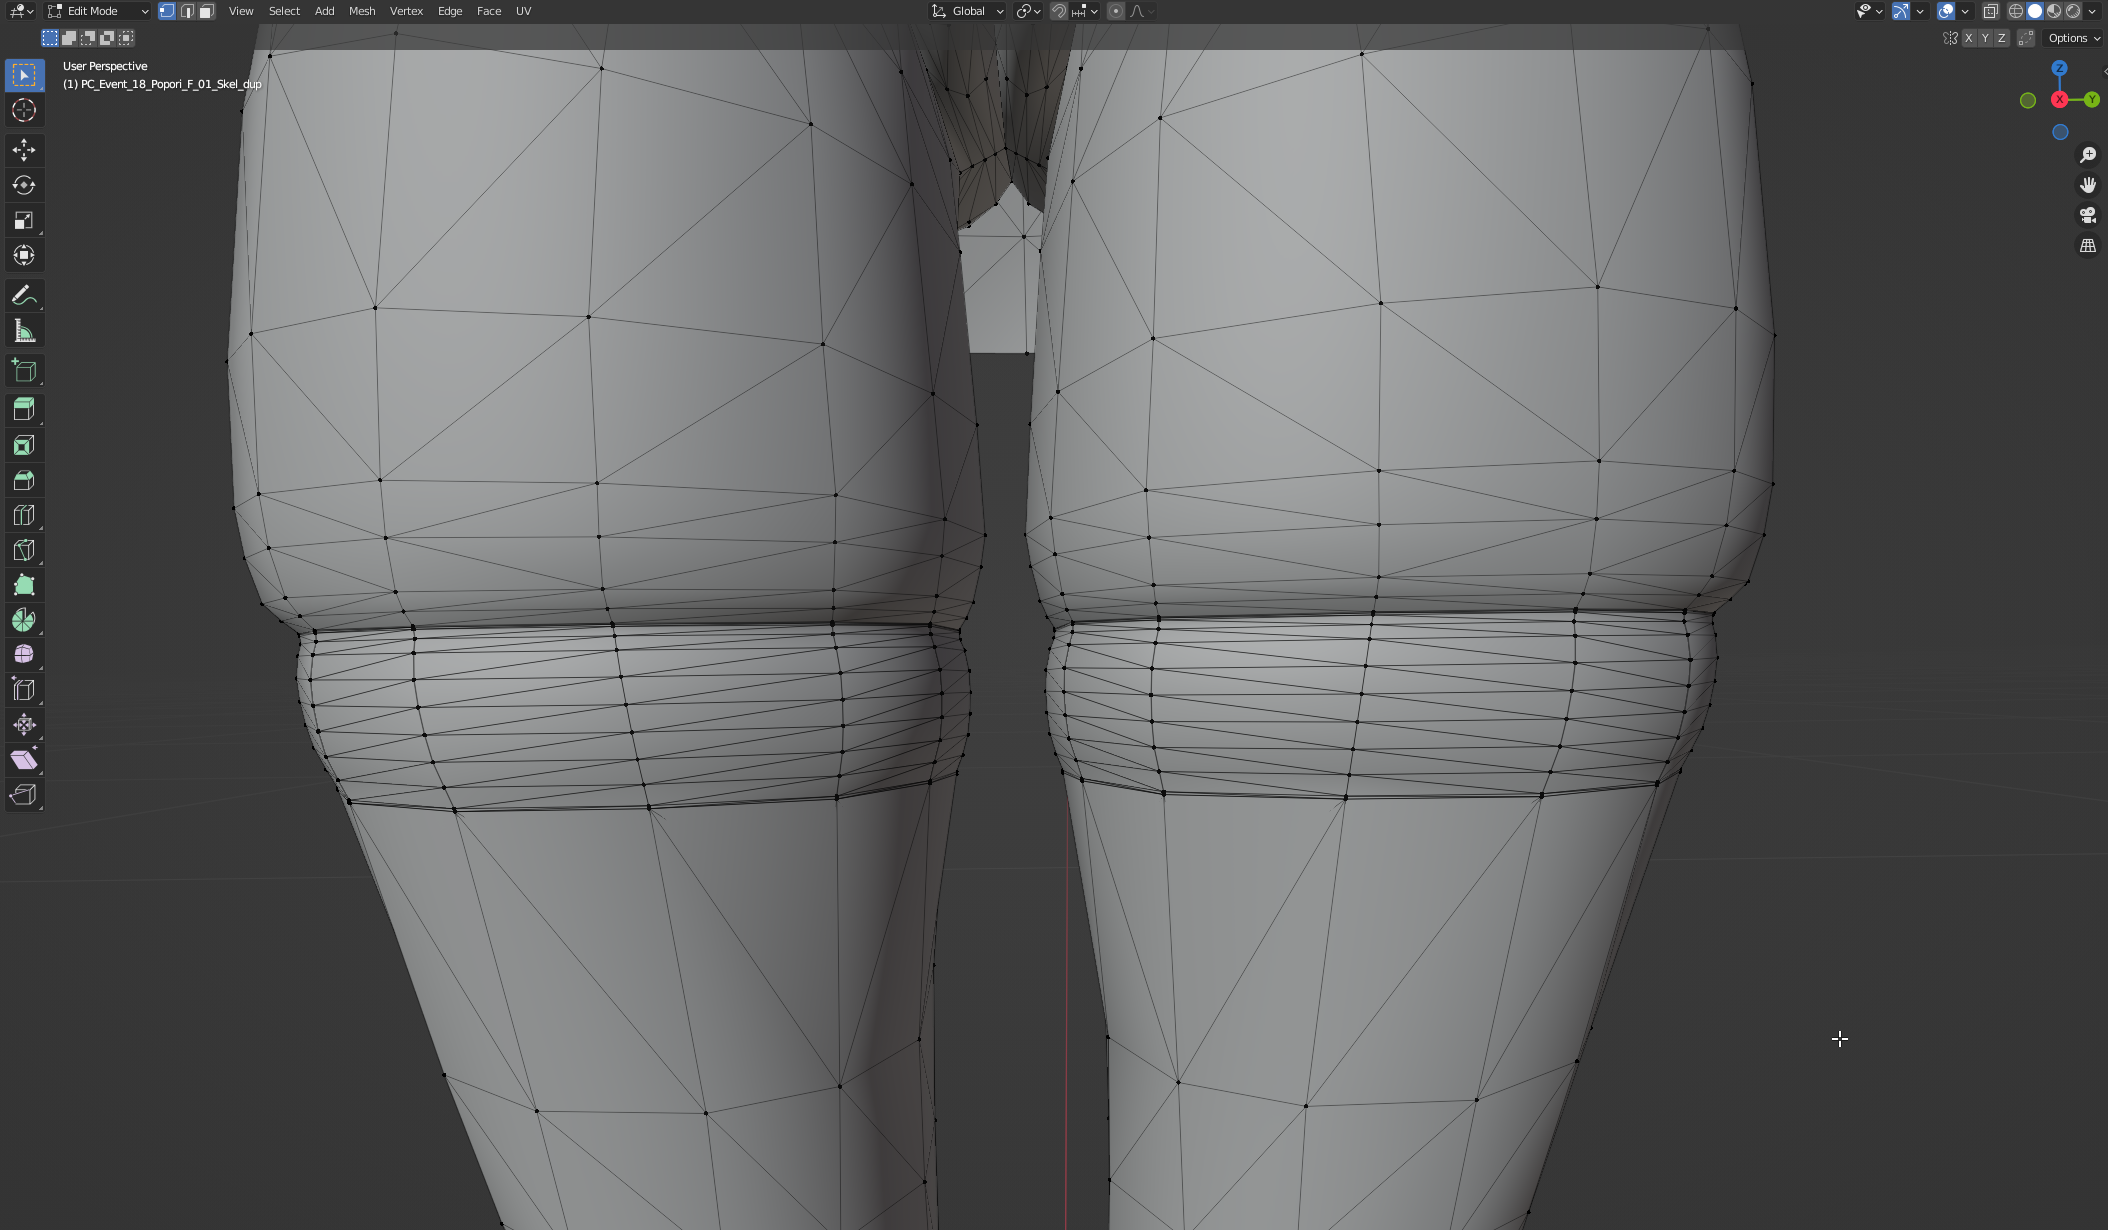The width and height of the screenshot is (2108, 1230).
Task: Open the UV menu
Action: [x=523, y=11]
